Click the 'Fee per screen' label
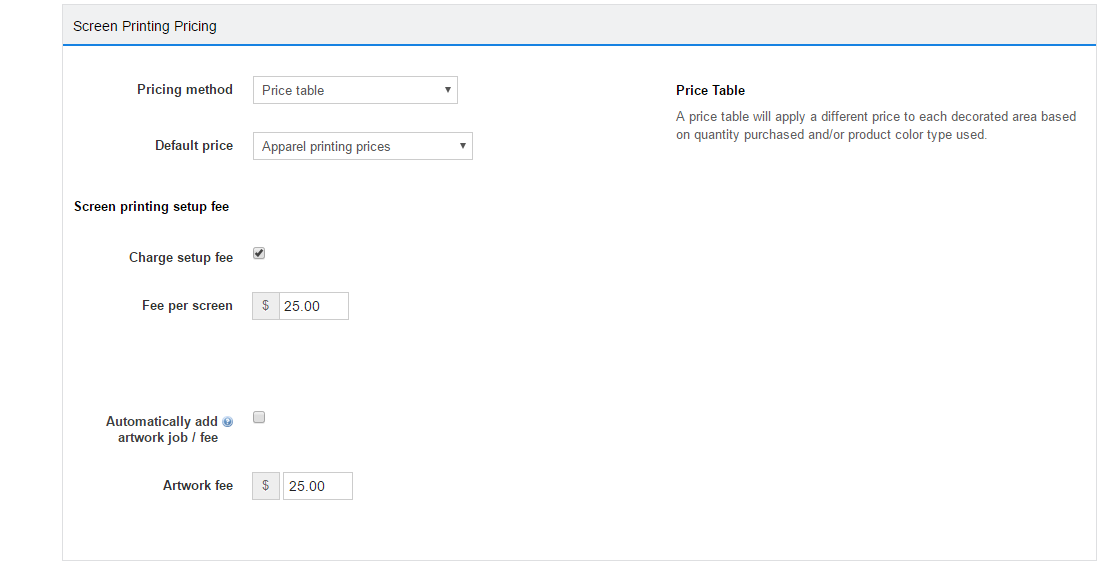 pyautogui.click(x=187, y=306)
